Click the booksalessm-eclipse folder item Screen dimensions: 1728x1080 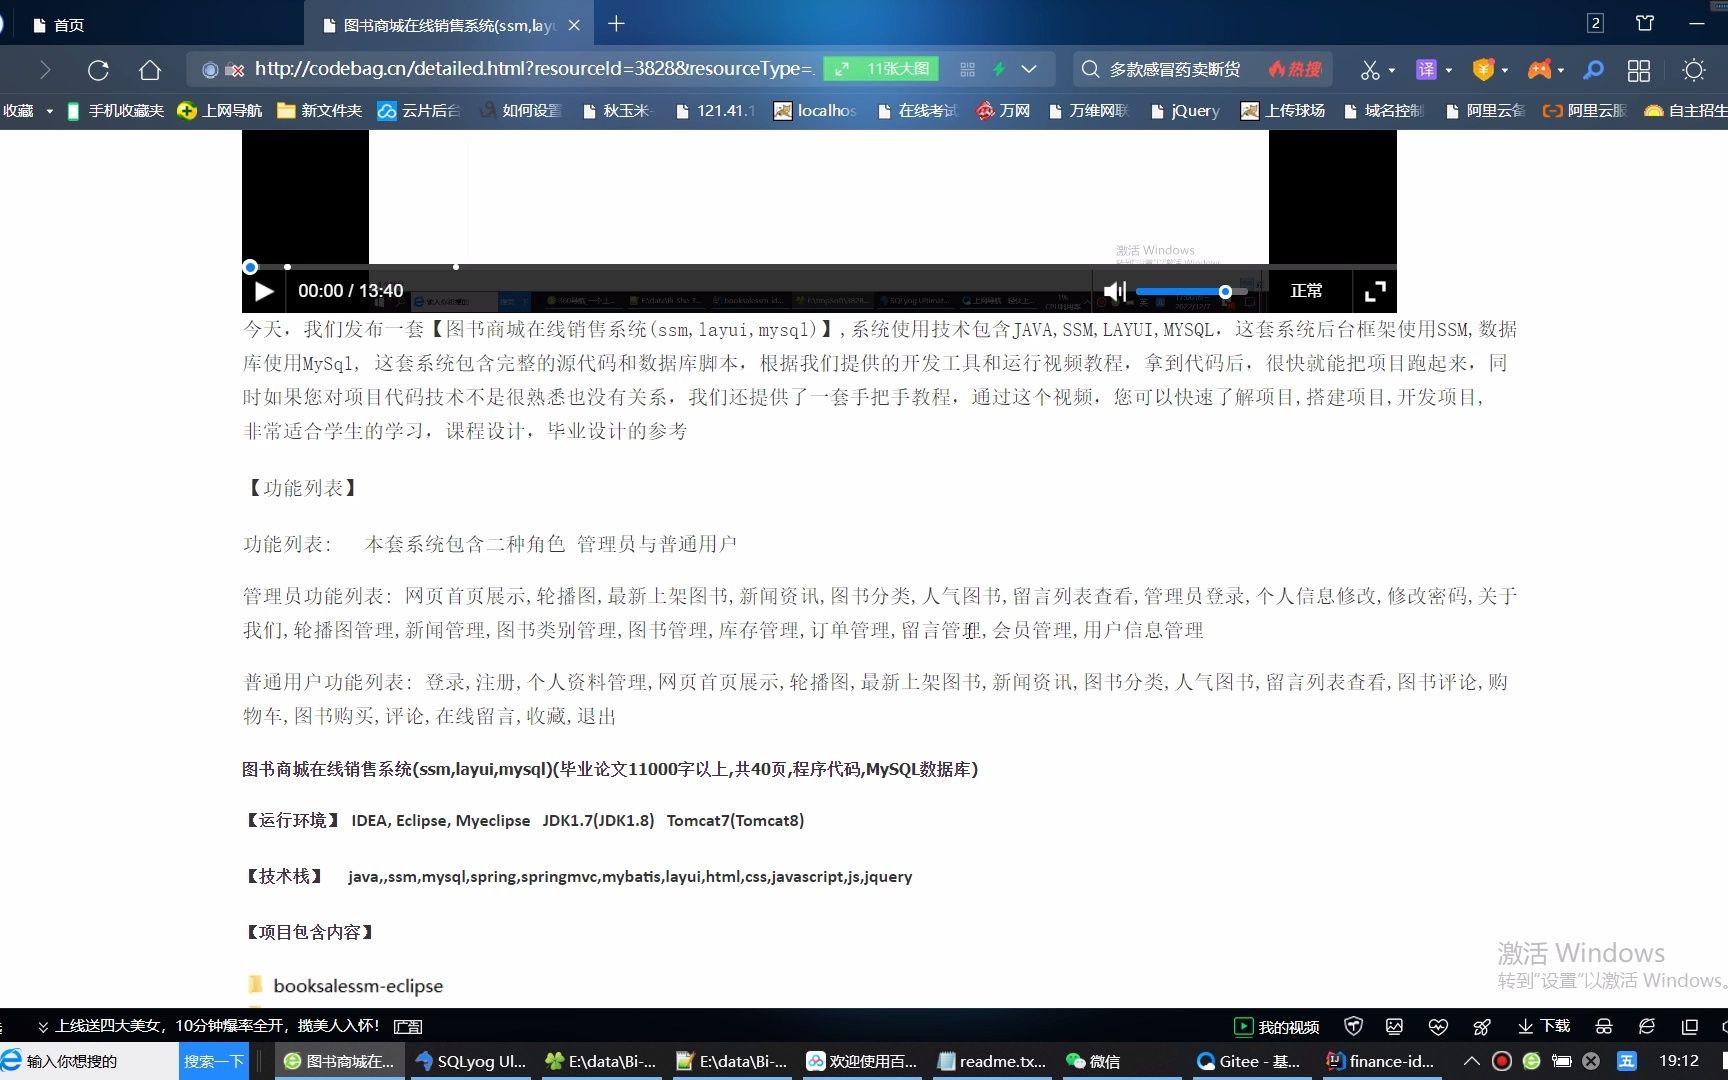(x=344, y=986)
